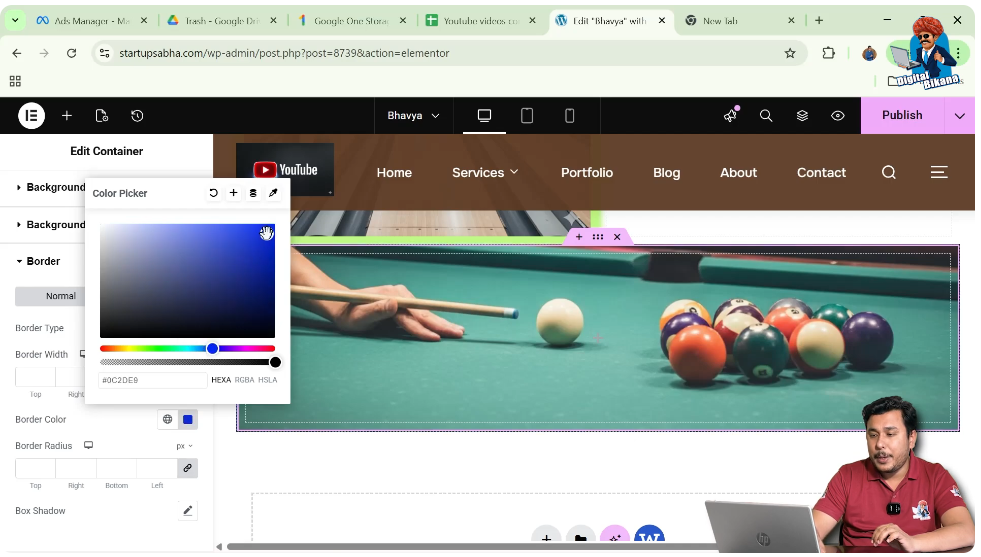Open global colors globe icon
This screenshot has width=981, height=557.
(168, 420)
